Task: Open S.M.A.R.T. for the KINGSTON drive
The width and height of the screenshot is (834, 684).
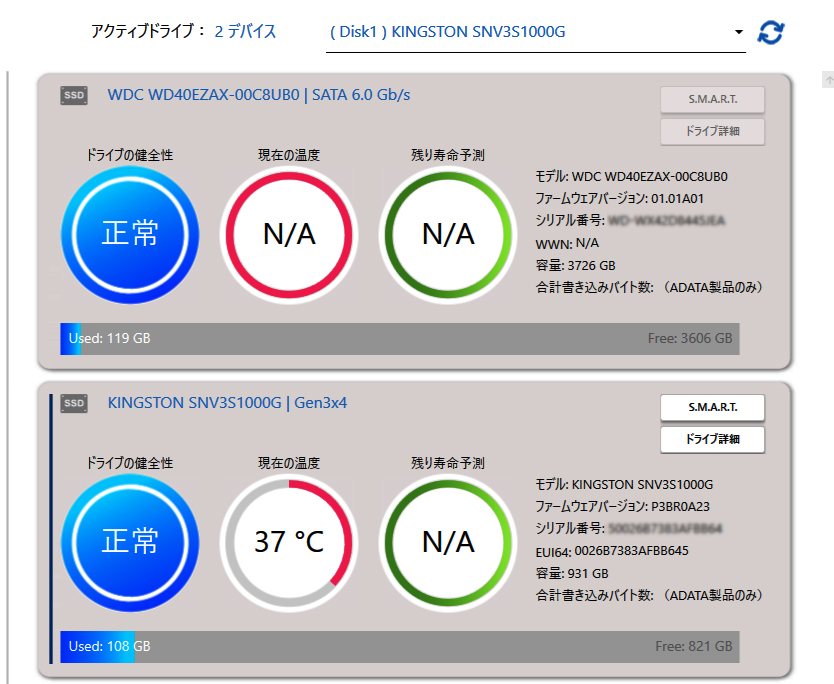Action: coord(712,407)
